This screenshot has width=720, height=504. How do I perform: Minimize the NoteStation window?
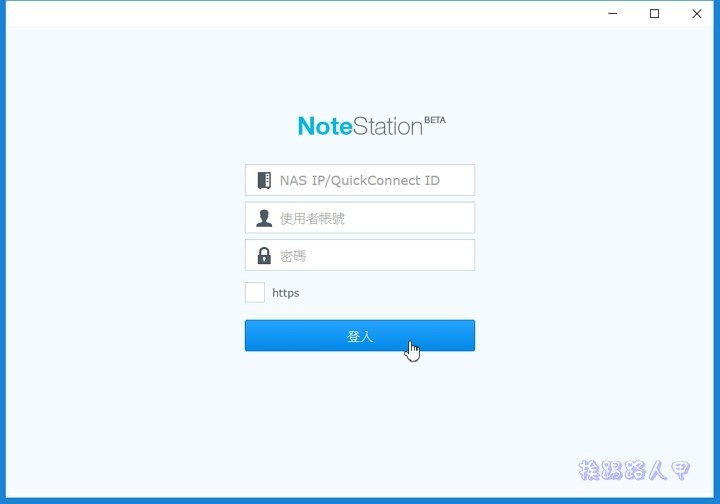[x=613, y=14]
